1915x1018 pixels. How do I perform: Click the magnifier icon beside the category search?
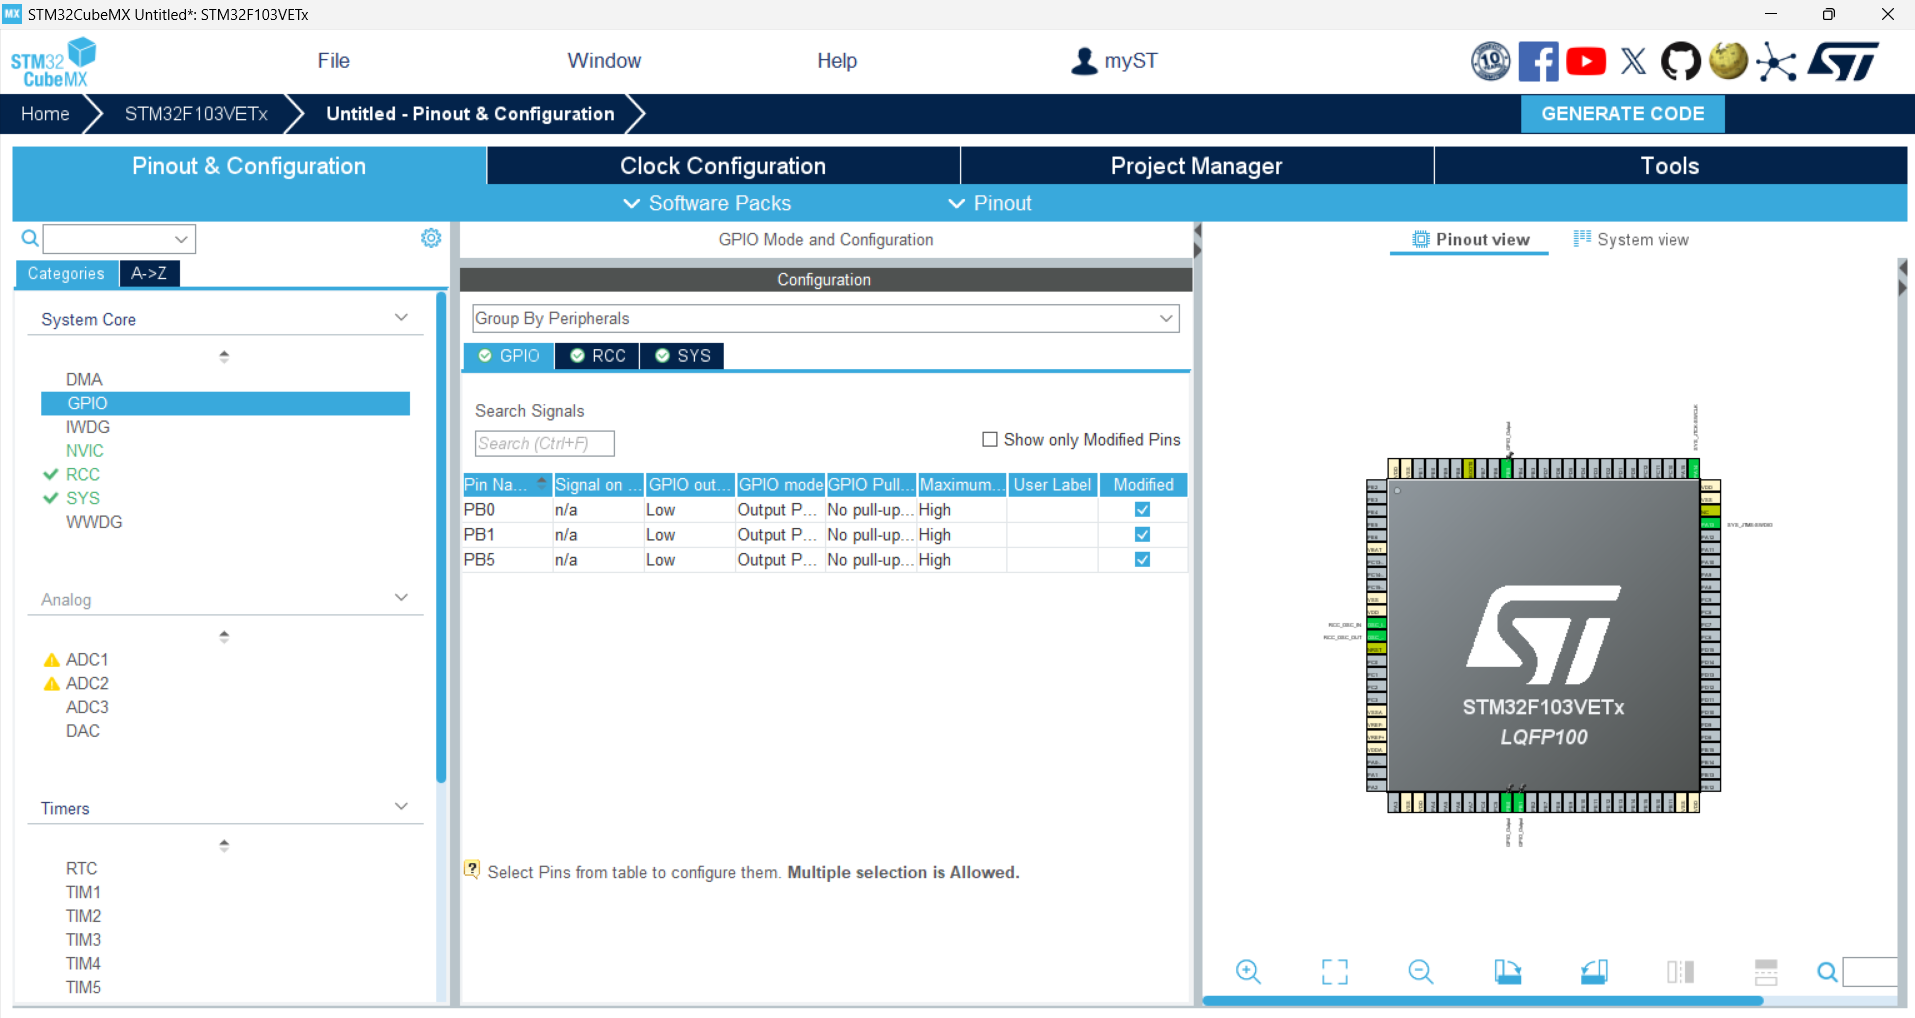click(30, 238)
